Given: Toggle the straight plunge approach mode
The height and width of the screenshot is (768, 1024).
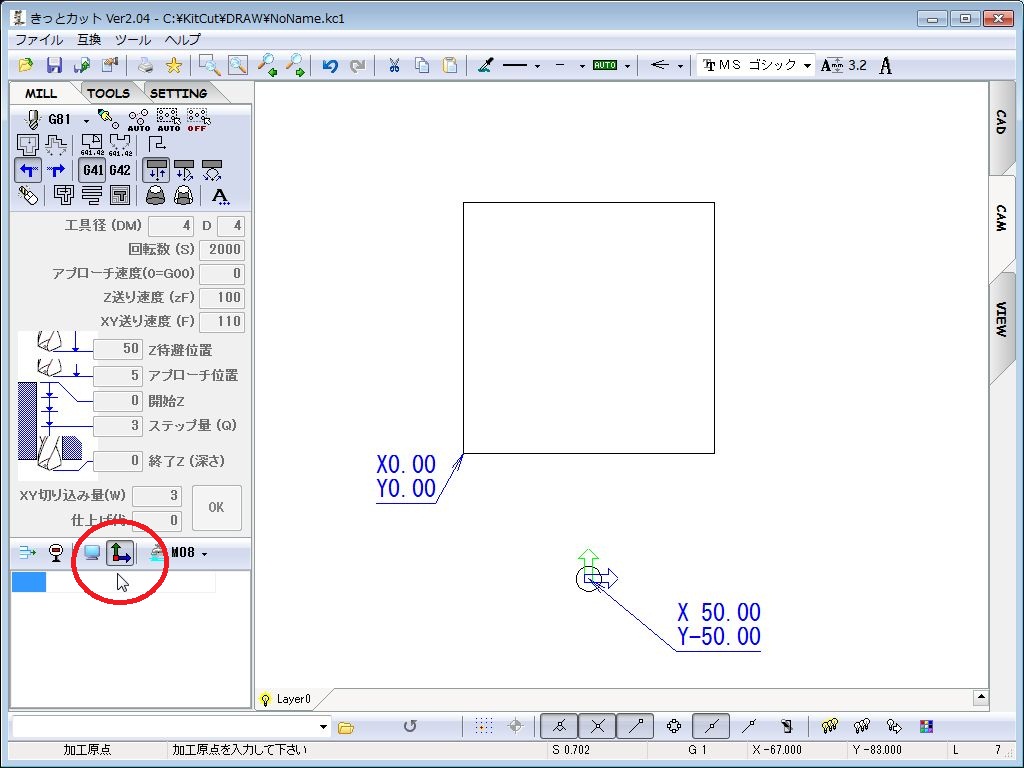Looking at the screenshot, I should coord(157,170).
